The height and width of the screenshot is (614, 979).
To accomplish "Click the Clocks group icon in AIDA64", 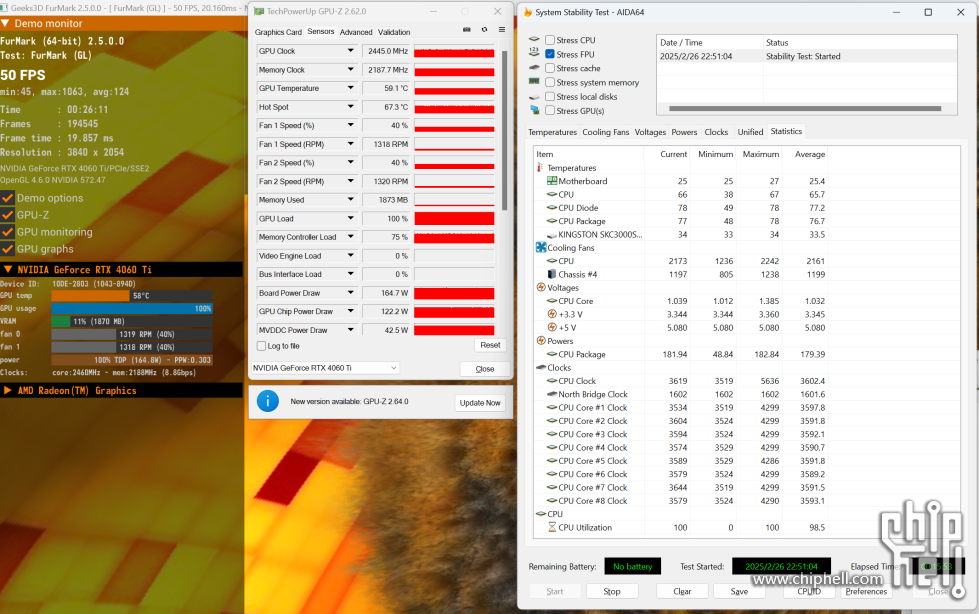I will pos(541,367).
